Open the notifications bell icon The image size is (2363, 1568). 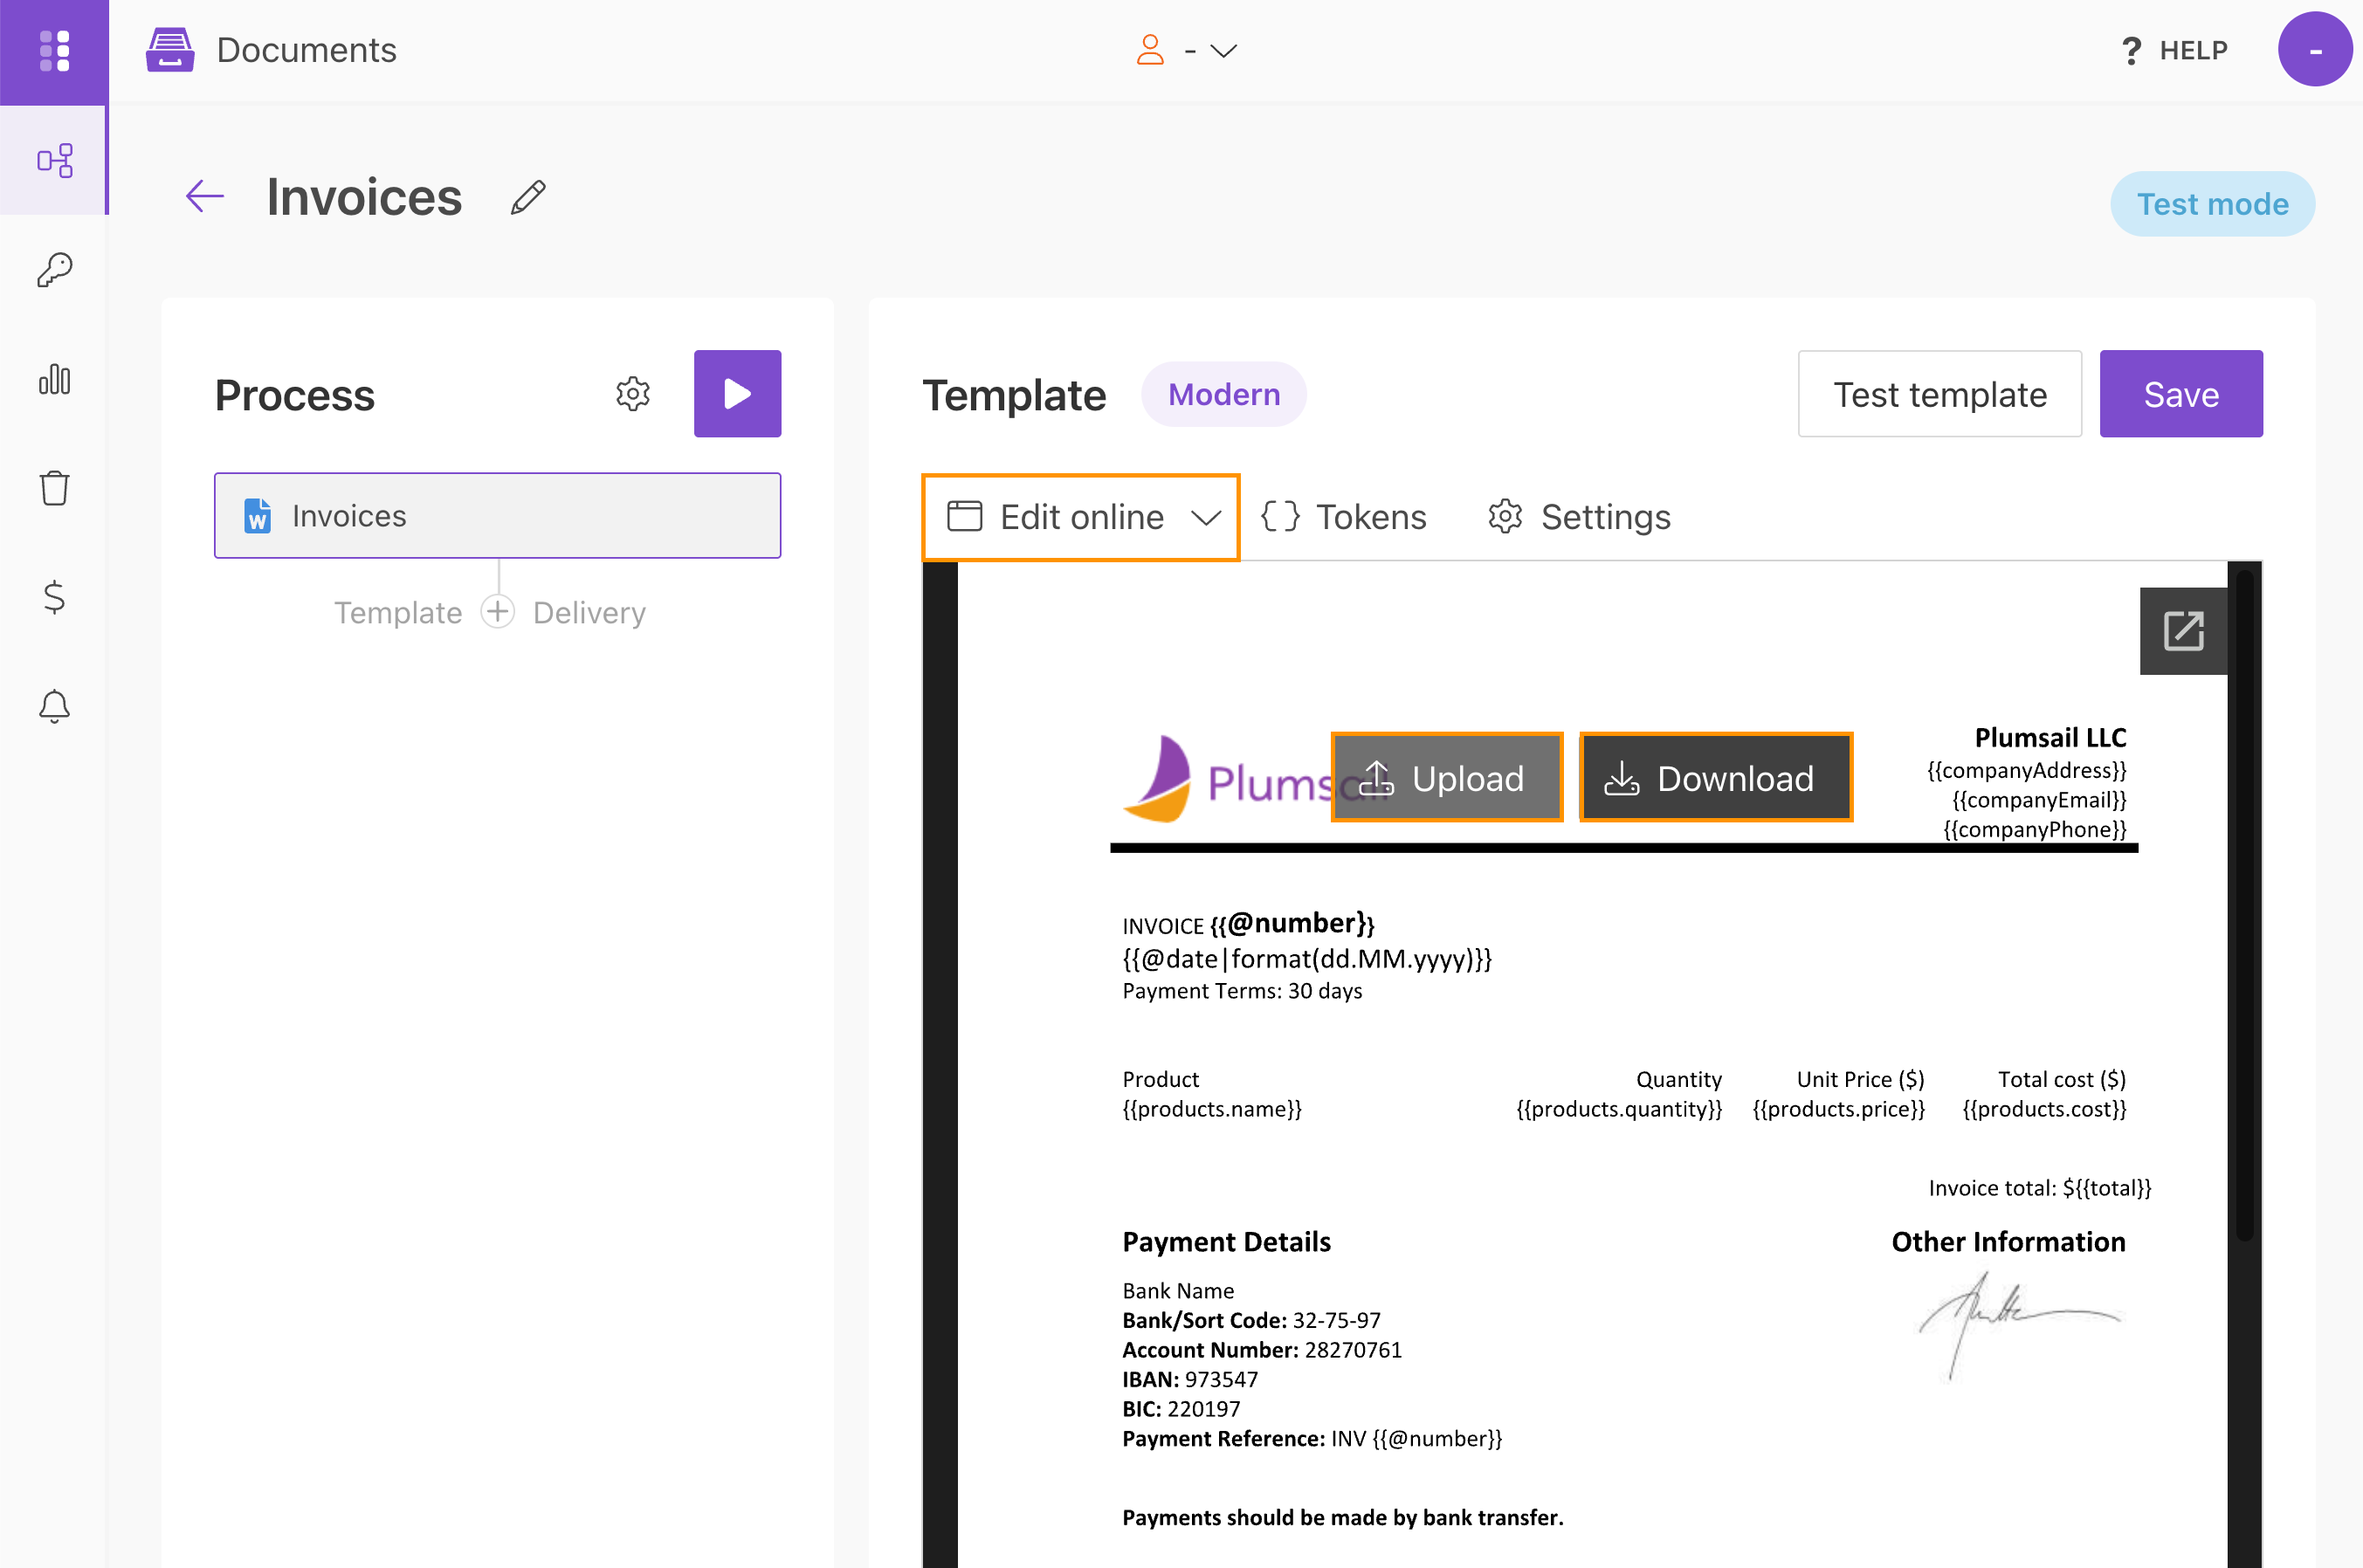tap(54, 706)
